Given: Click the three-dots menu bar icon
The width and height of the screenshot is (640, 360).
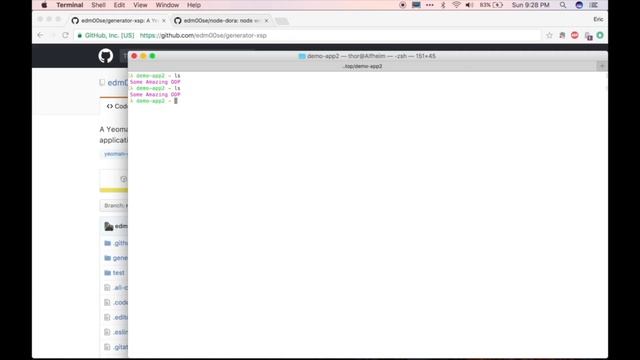Looking at the screenshot, I should [x=429, y=5].
